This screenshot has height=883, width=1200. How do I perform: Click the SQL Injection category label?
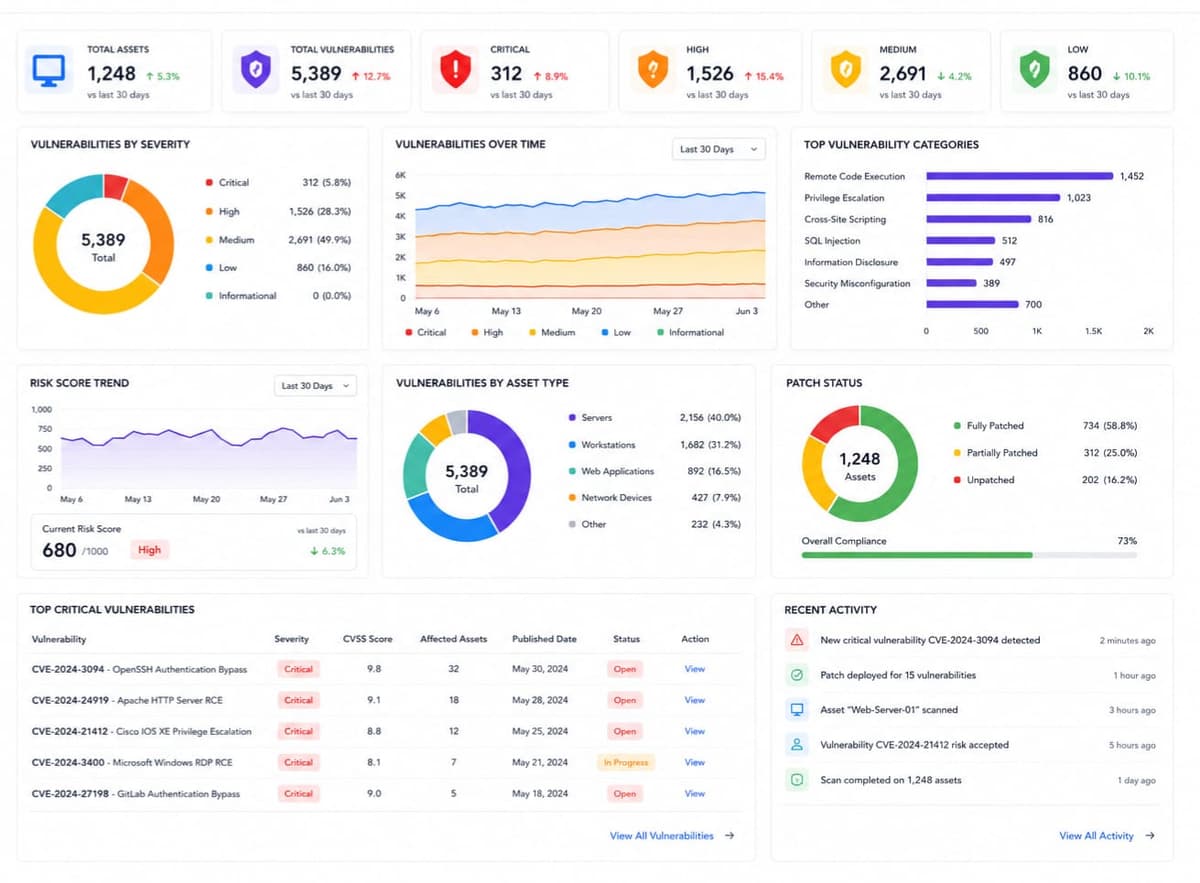pyautogui.click(x=833, y=240)
